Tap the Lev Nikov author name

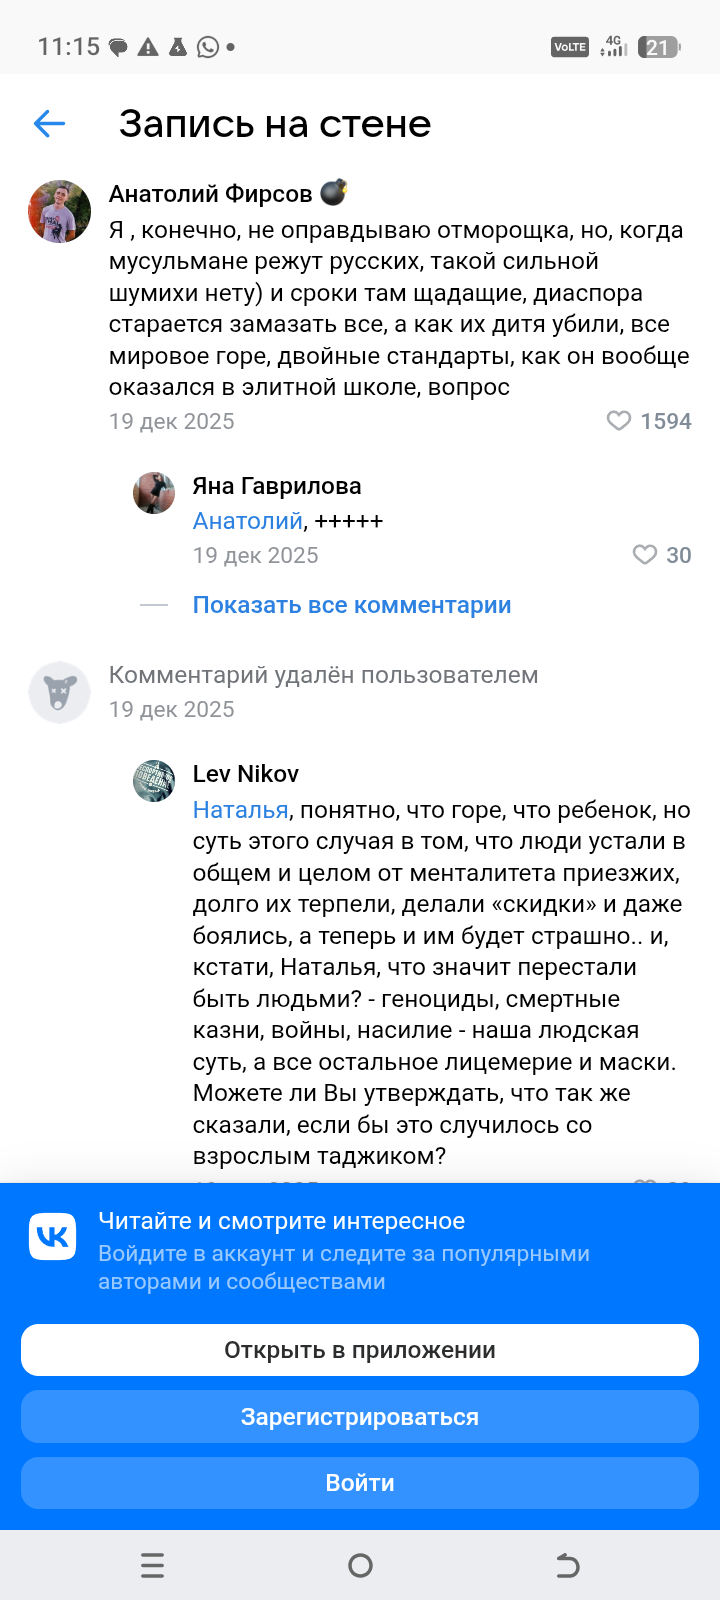tap(246, 774)
